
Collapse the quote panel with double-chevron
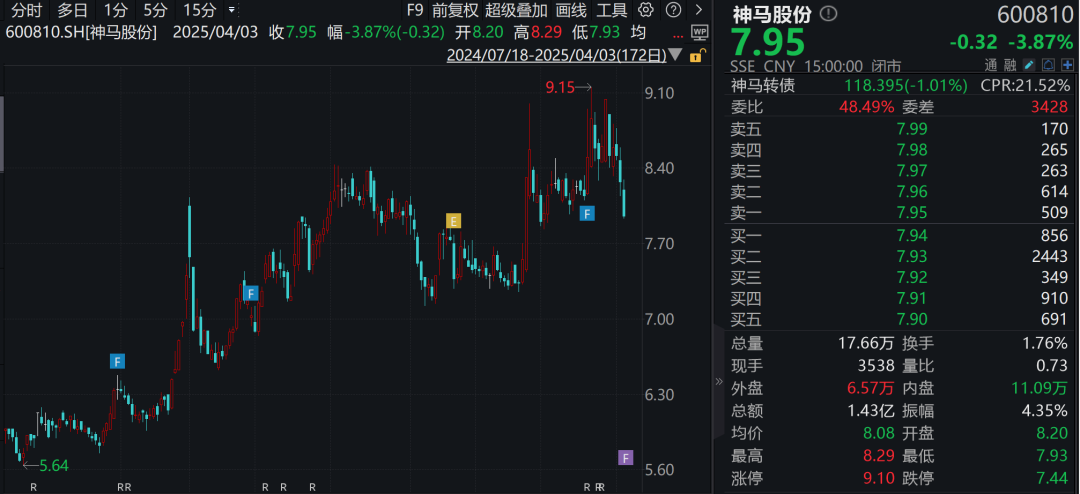(x=719, y=381)
